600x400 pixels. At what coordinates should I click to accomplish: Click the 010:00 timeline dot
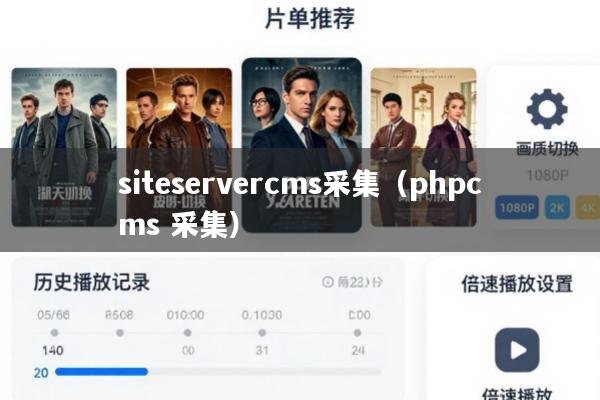(188, 333)
